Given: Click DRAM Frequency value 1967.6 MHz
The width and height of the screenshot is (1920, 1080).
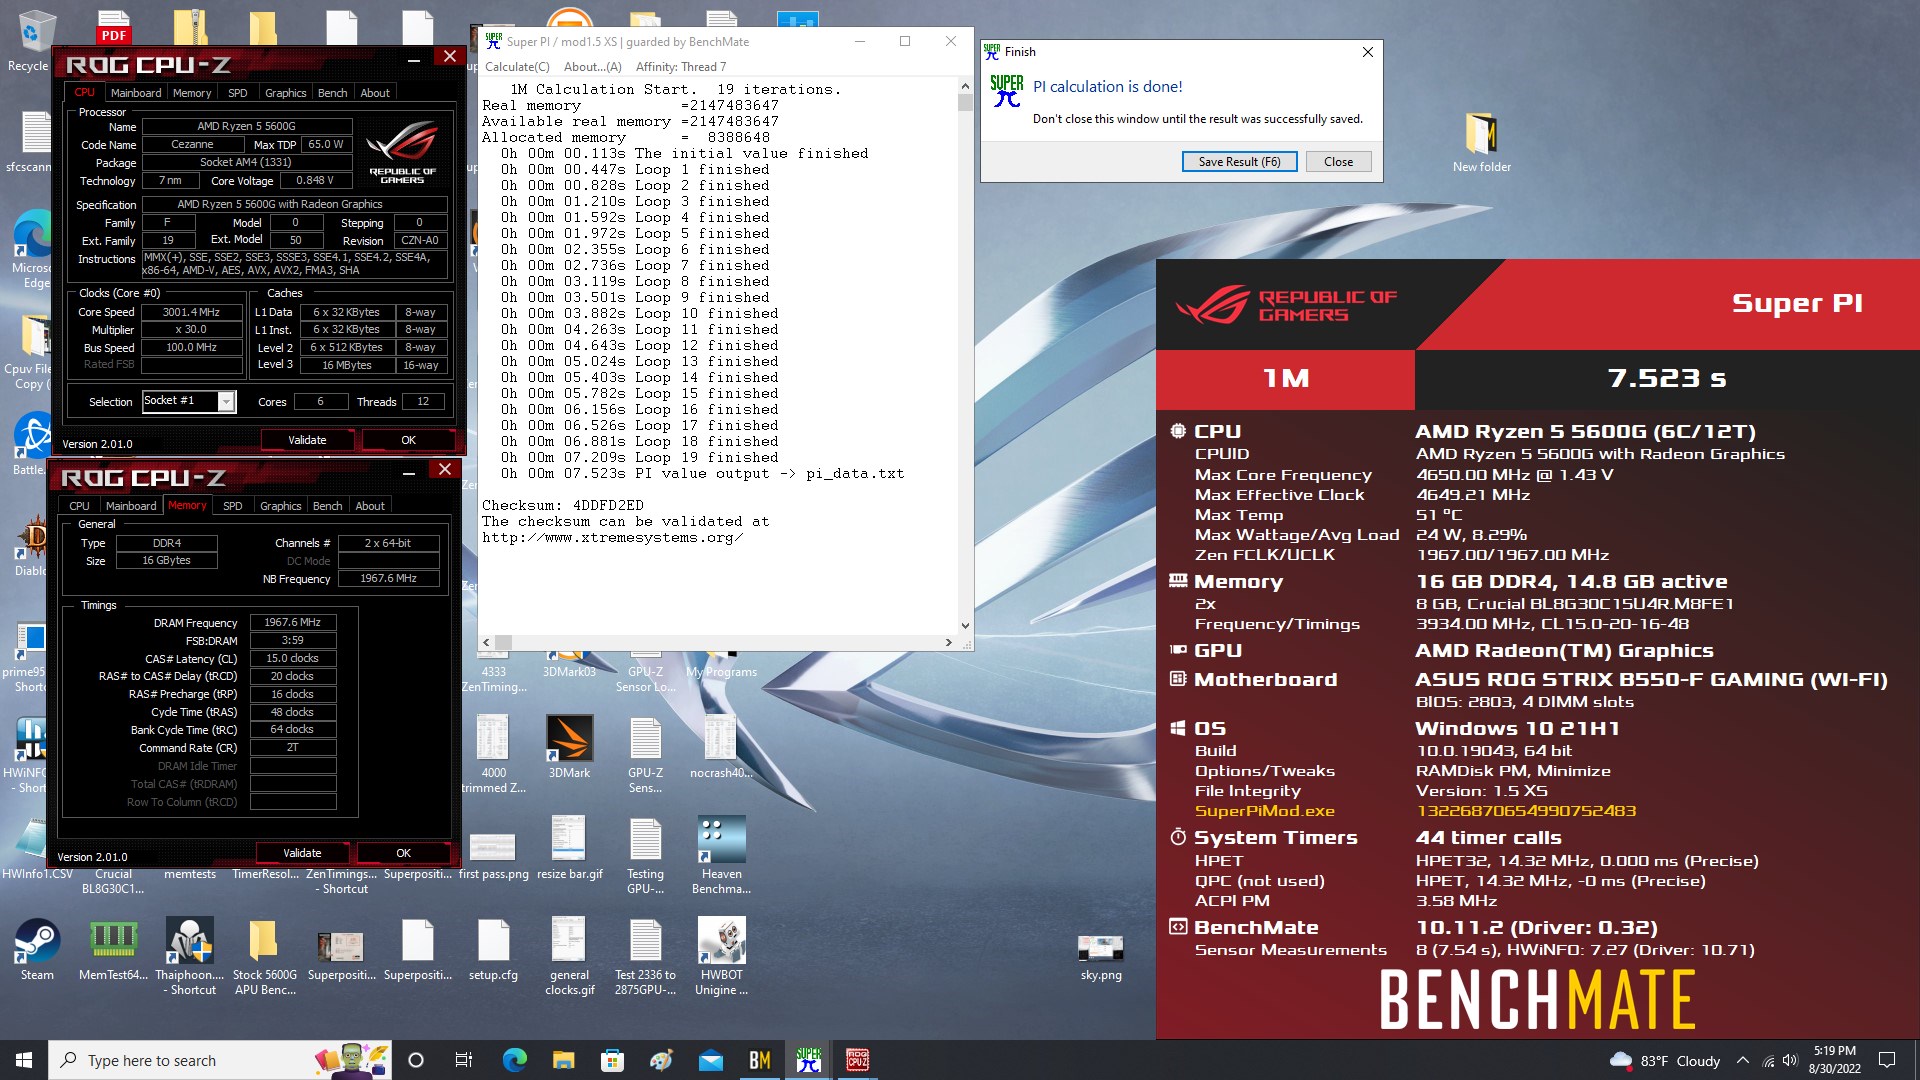Looking at the screenshot, I should click(292, 622).
